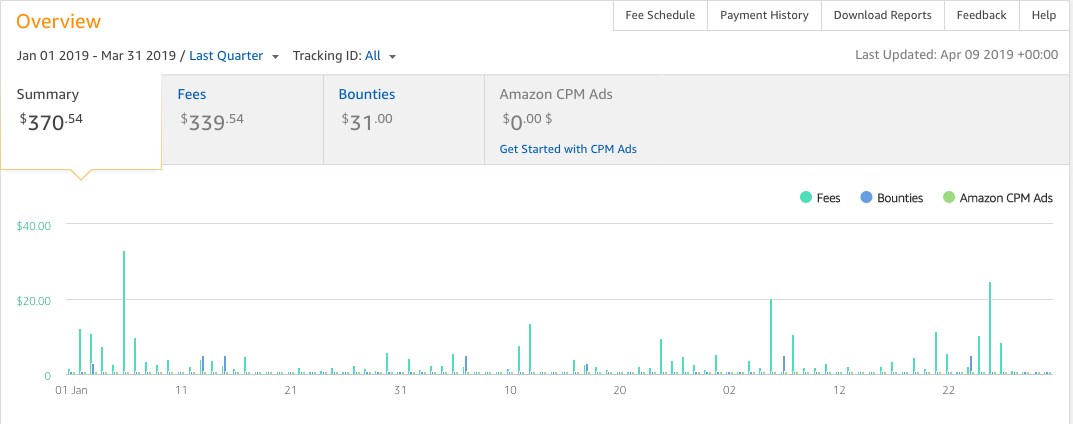Expand the Last Quarter date range dropdown
This screenshot has height=424, width=1073.
point(234,56)
